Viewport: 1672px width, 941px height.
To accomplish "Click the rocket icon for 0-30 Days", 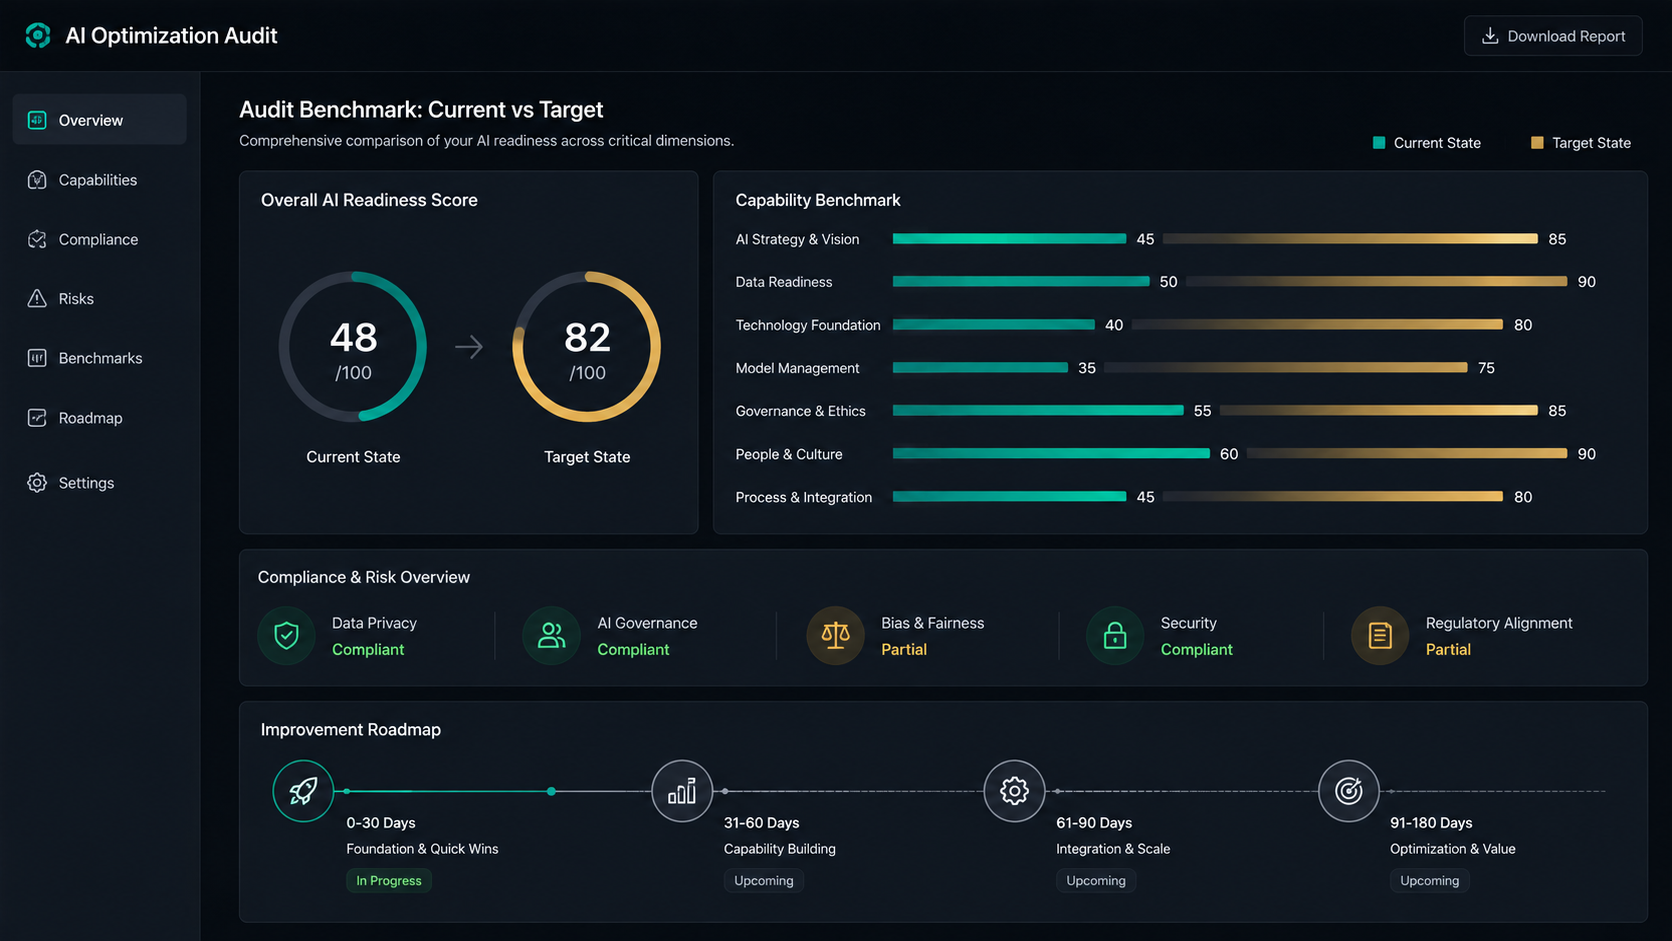I will click(x=303, y=791).
